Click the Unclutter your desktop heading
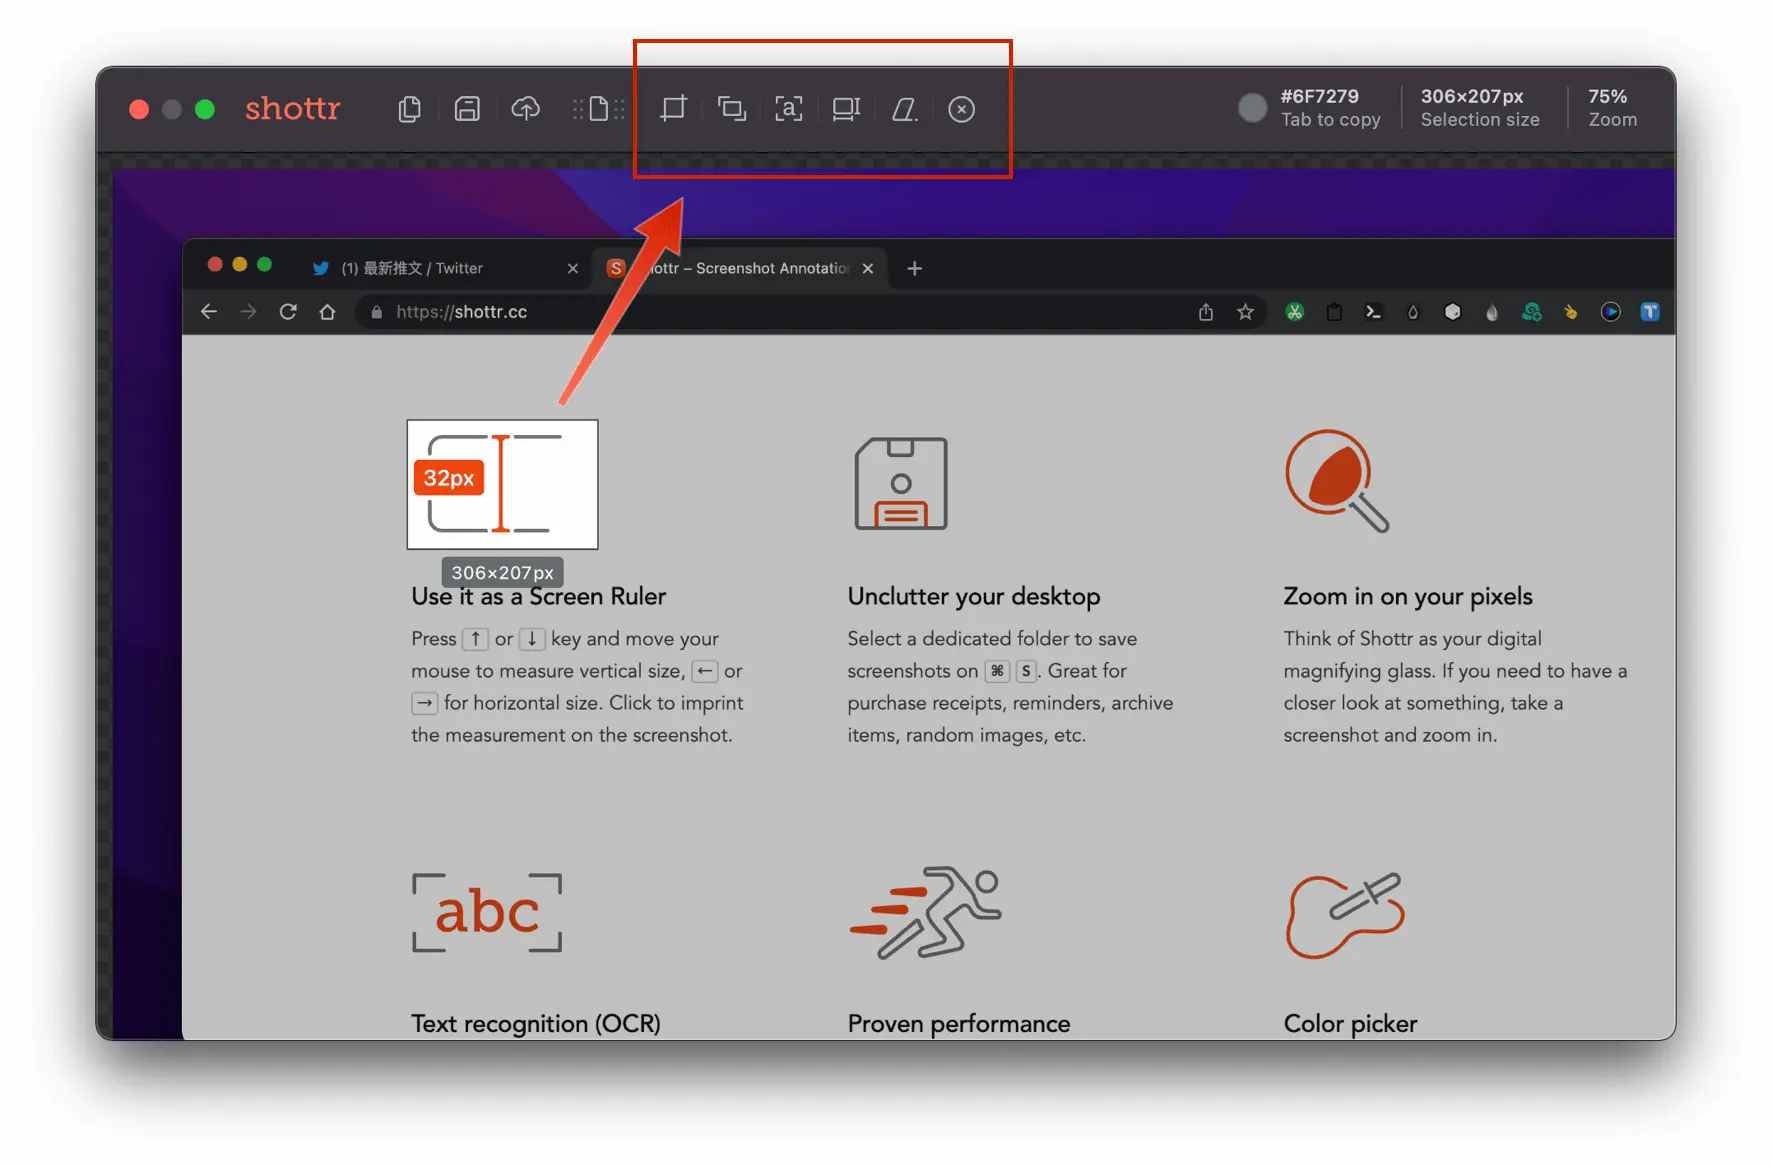1772x1166 pixels. pyautogui.click(x=974, y=597)
